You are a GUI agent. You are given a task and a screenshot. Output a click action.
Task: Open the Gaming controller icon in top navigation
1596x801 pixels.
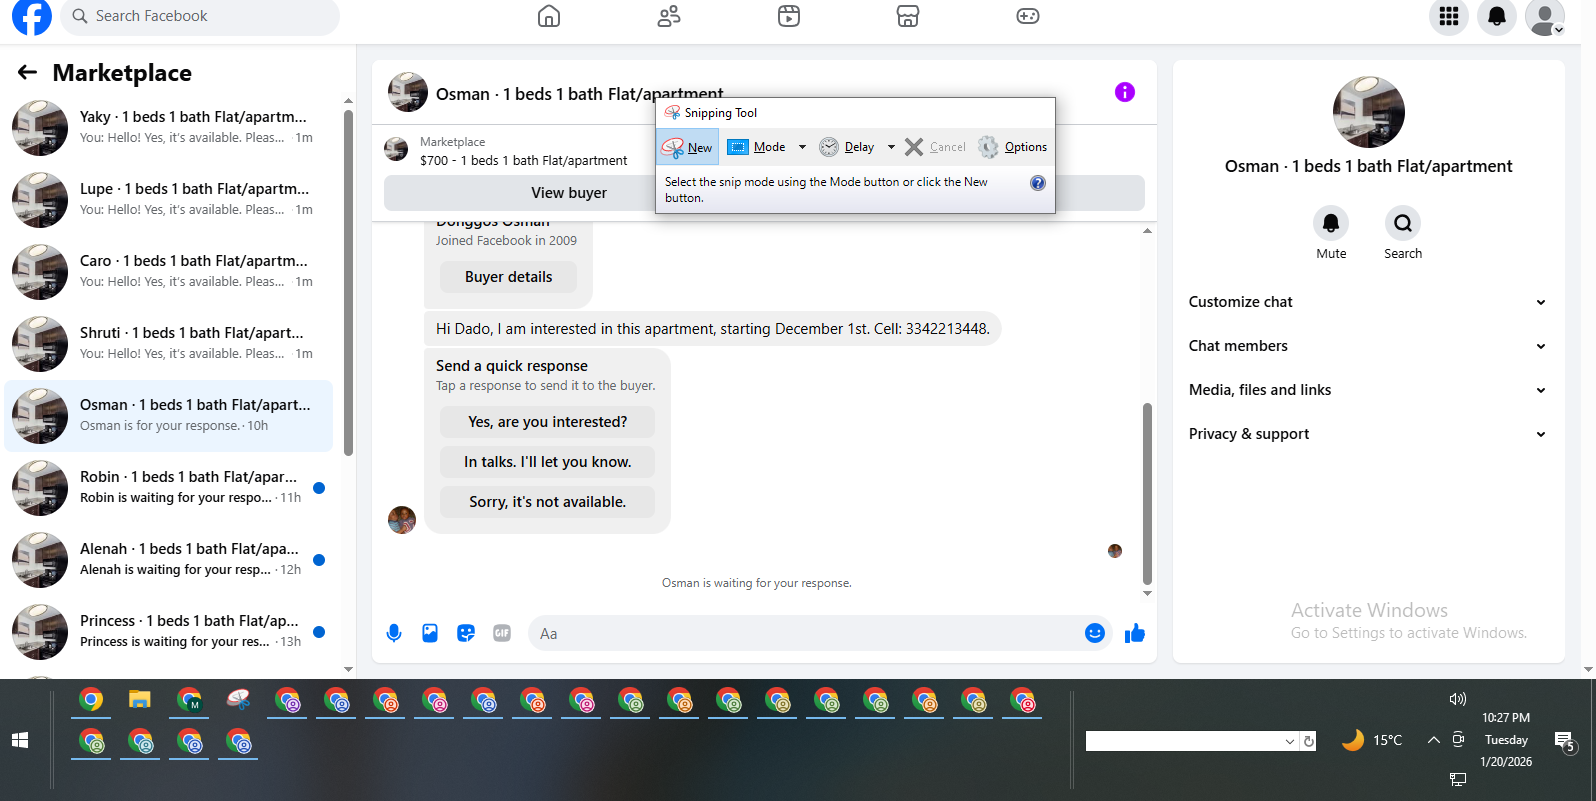[1028, 16]
